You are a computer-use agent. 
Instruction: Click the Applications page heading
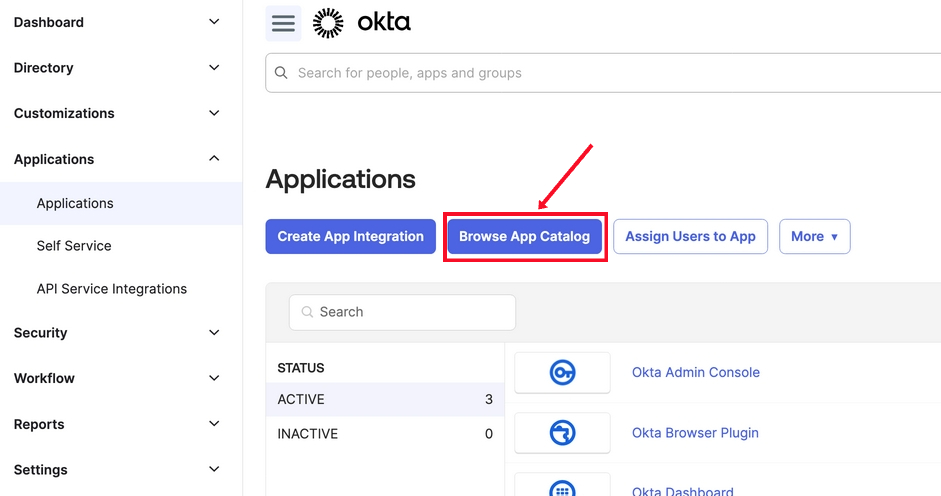(x=340, y=179)
